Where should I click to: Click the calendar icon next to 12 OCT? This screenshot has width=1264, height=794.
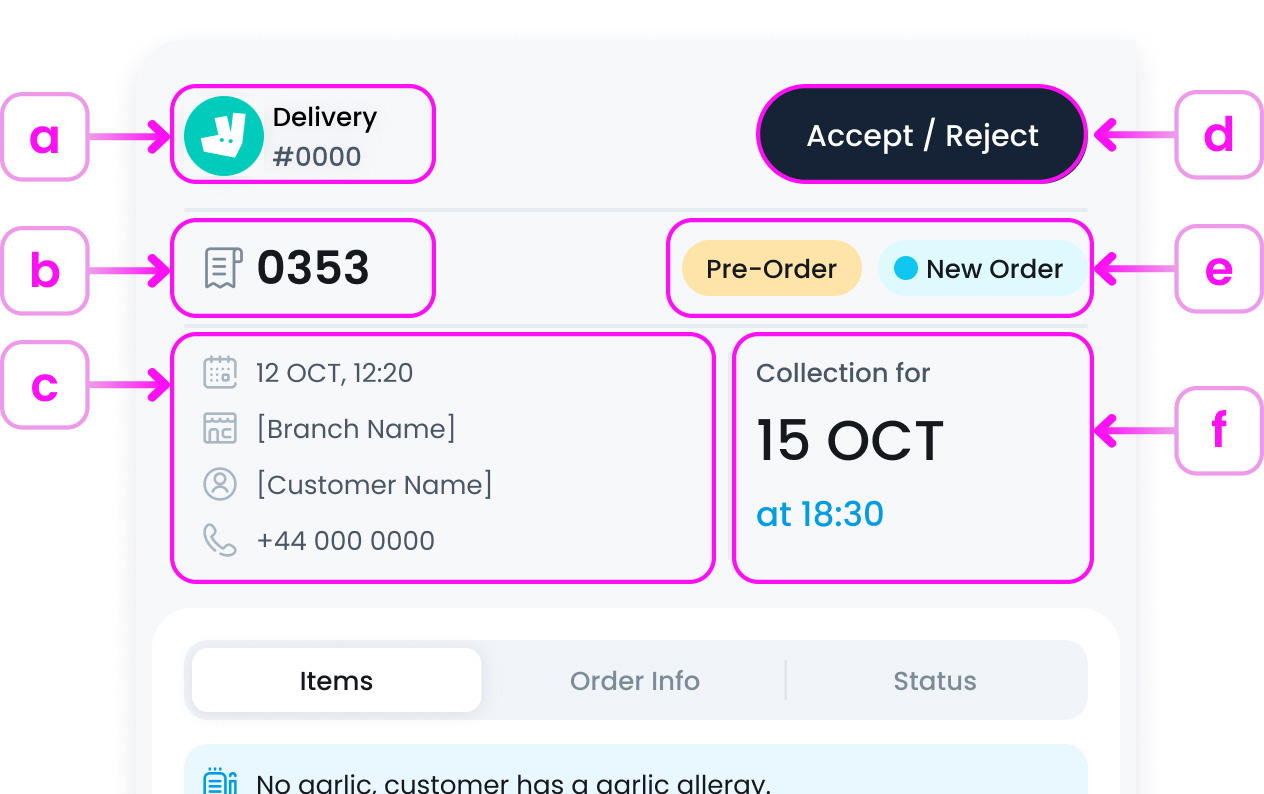click(220, 373)
